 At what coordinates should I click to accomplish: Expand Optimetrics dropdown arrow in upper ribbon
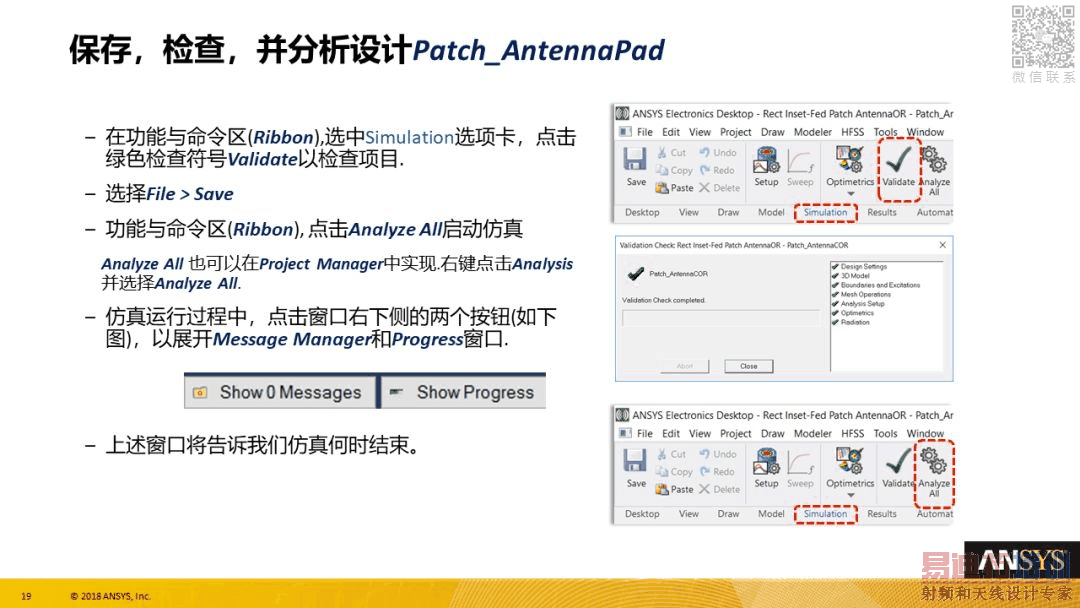tap(850, 194)
